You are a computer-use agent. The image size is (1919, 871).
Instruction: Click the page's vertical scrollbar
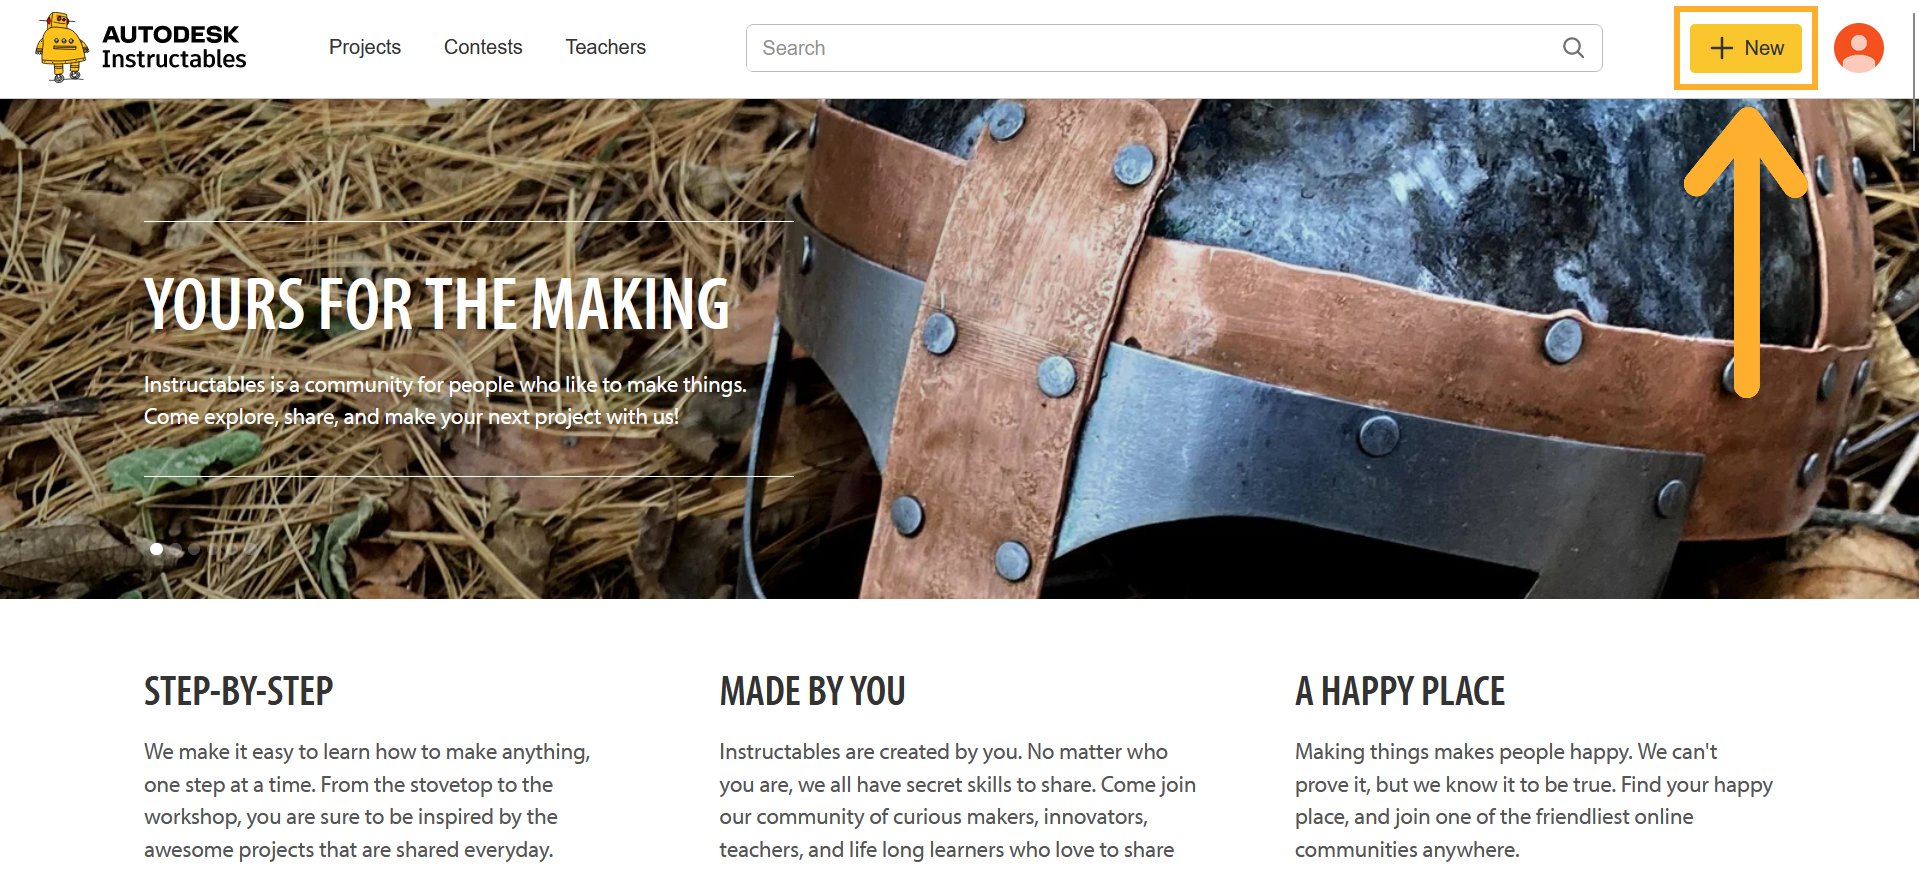(1914, 435)
